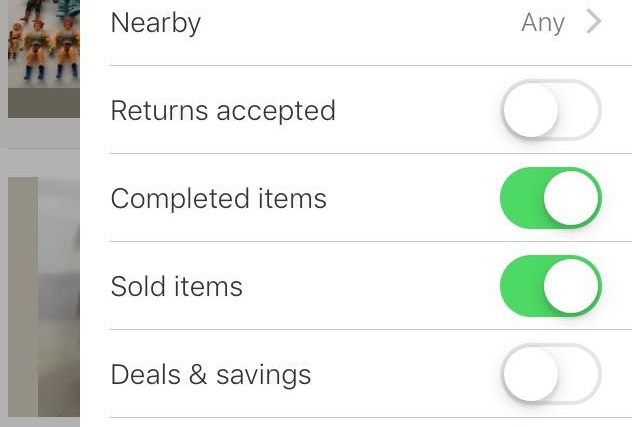This screenshot has height=427, width=632.
Task: Tap the "Returns accepted" label text
Action: coord(223,110)
